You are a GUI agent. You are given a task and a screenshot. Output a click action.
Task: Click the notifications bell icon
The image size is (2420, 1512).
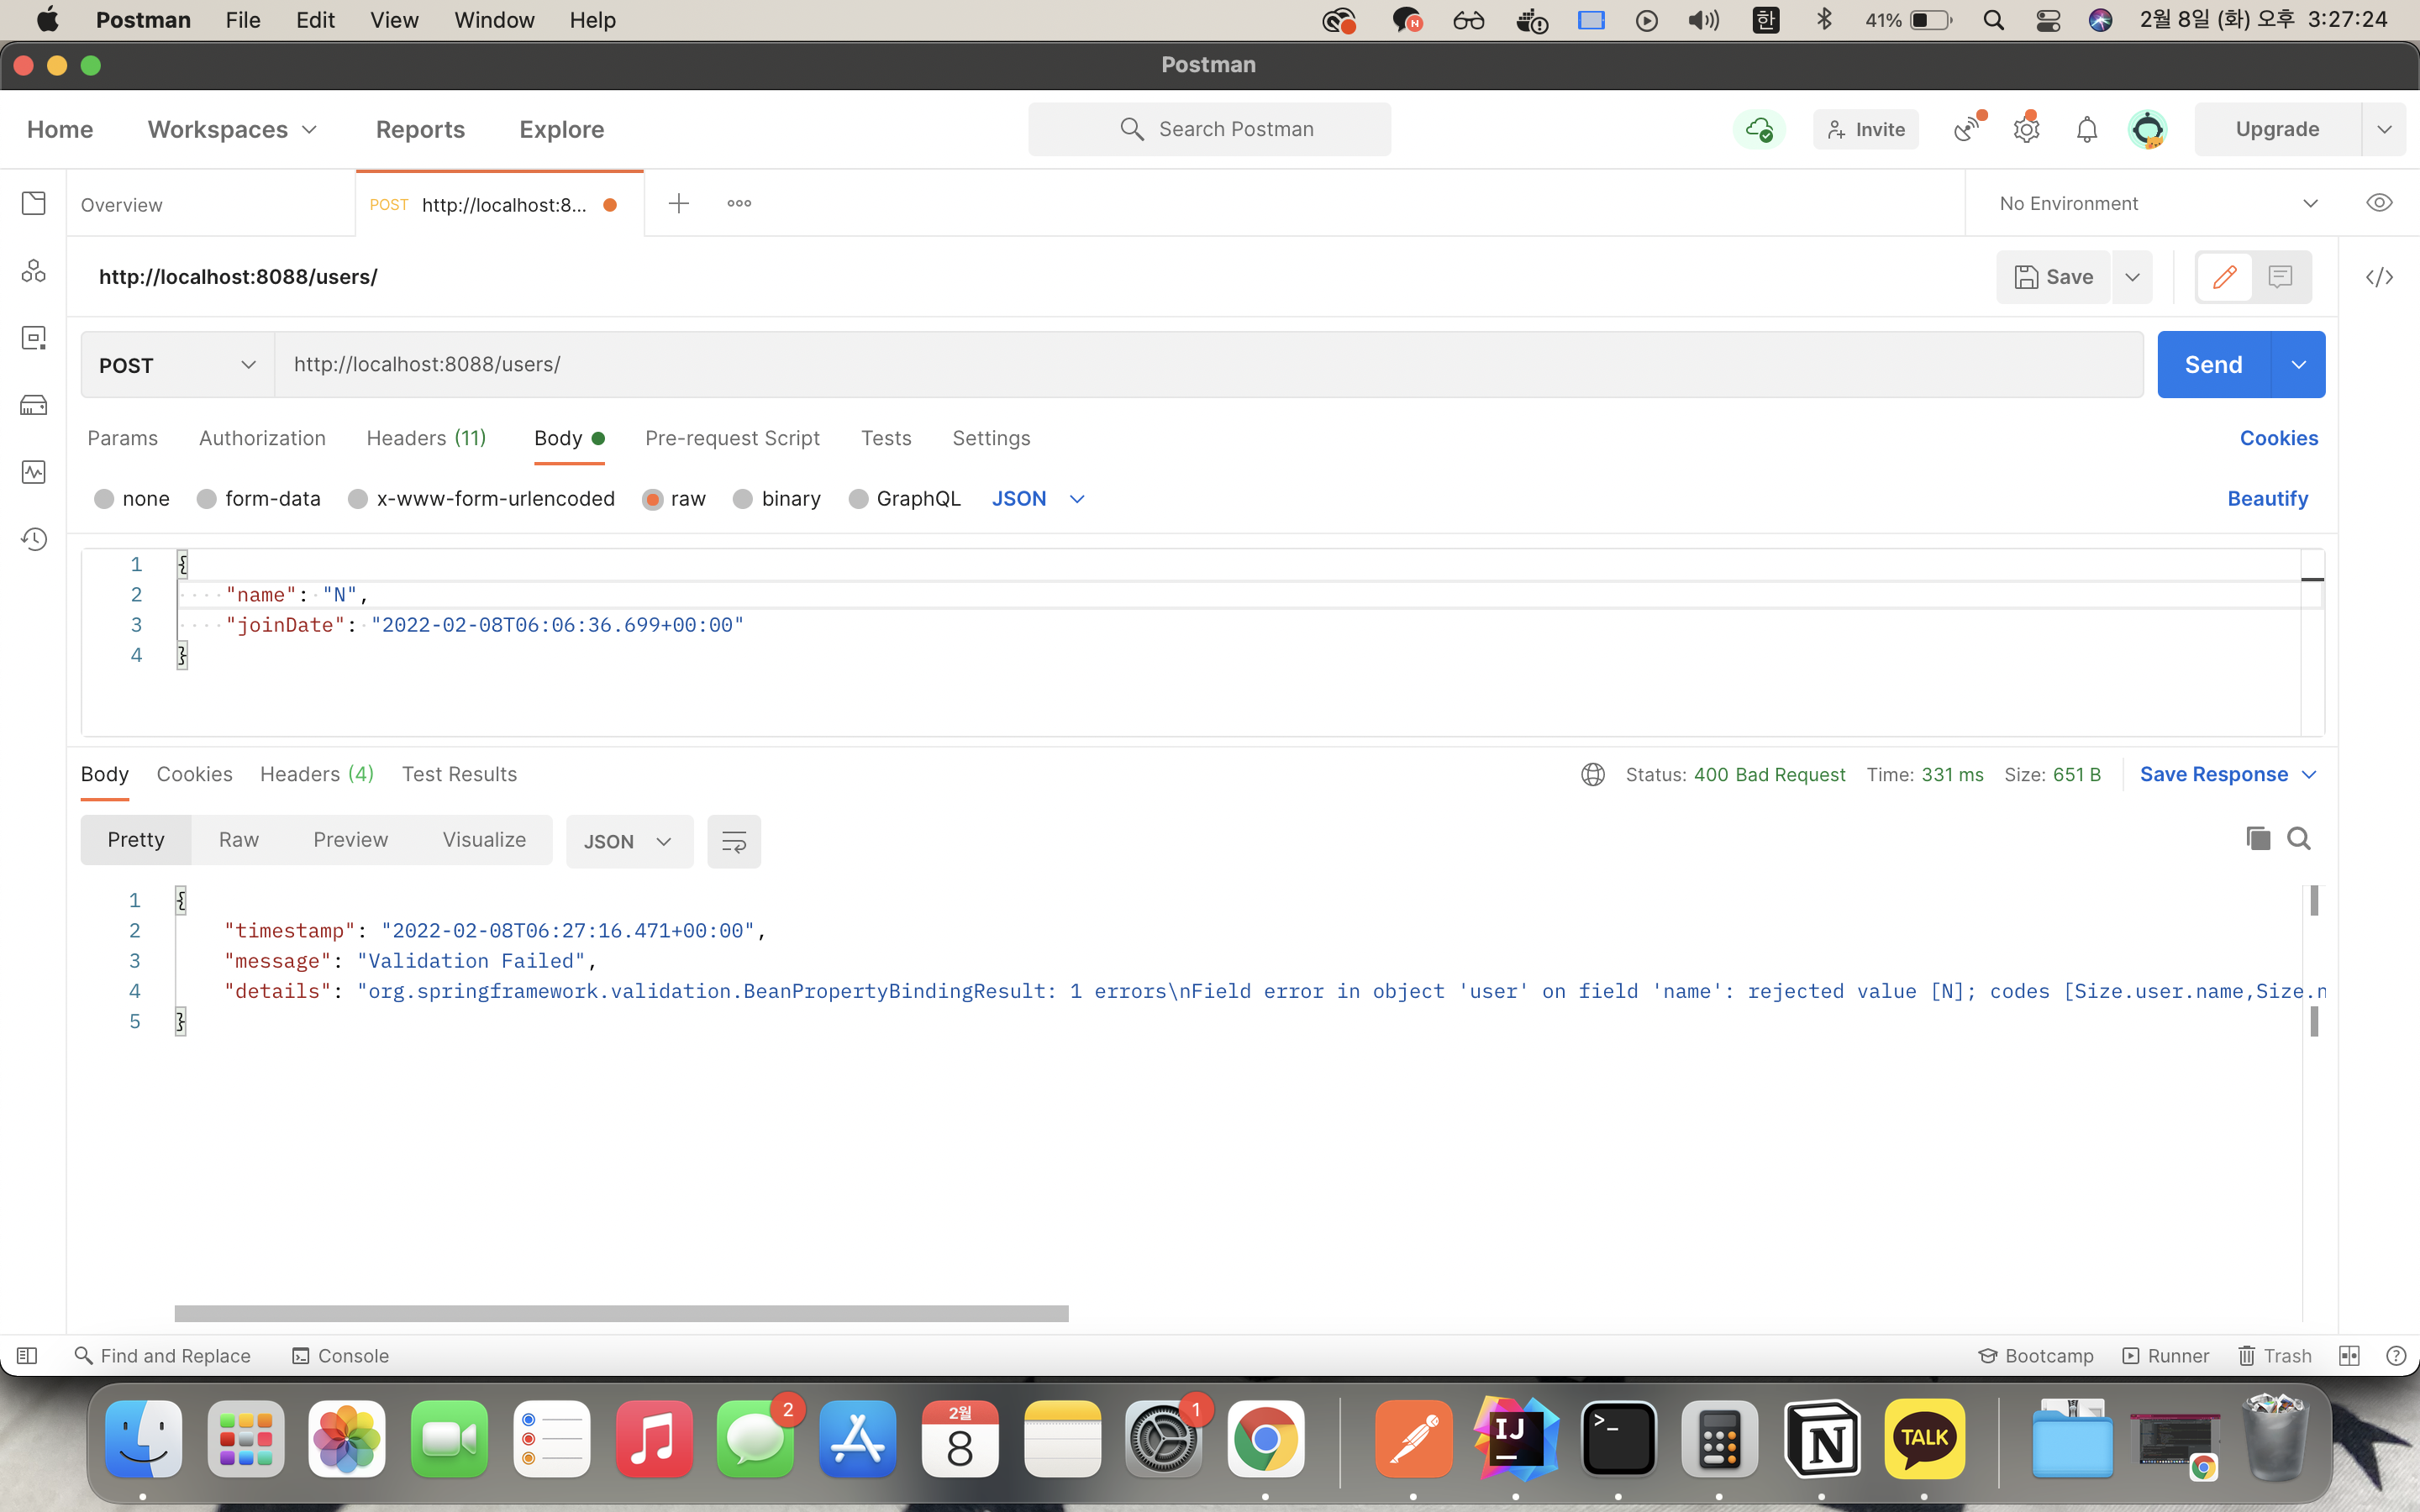[x=2086, y=130]
